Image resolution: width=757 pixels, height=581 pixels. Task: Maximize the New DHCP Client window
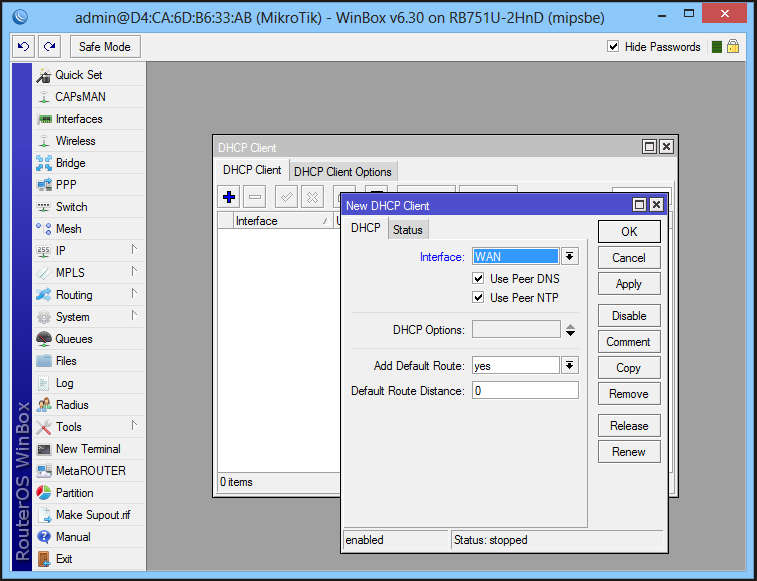639,205
